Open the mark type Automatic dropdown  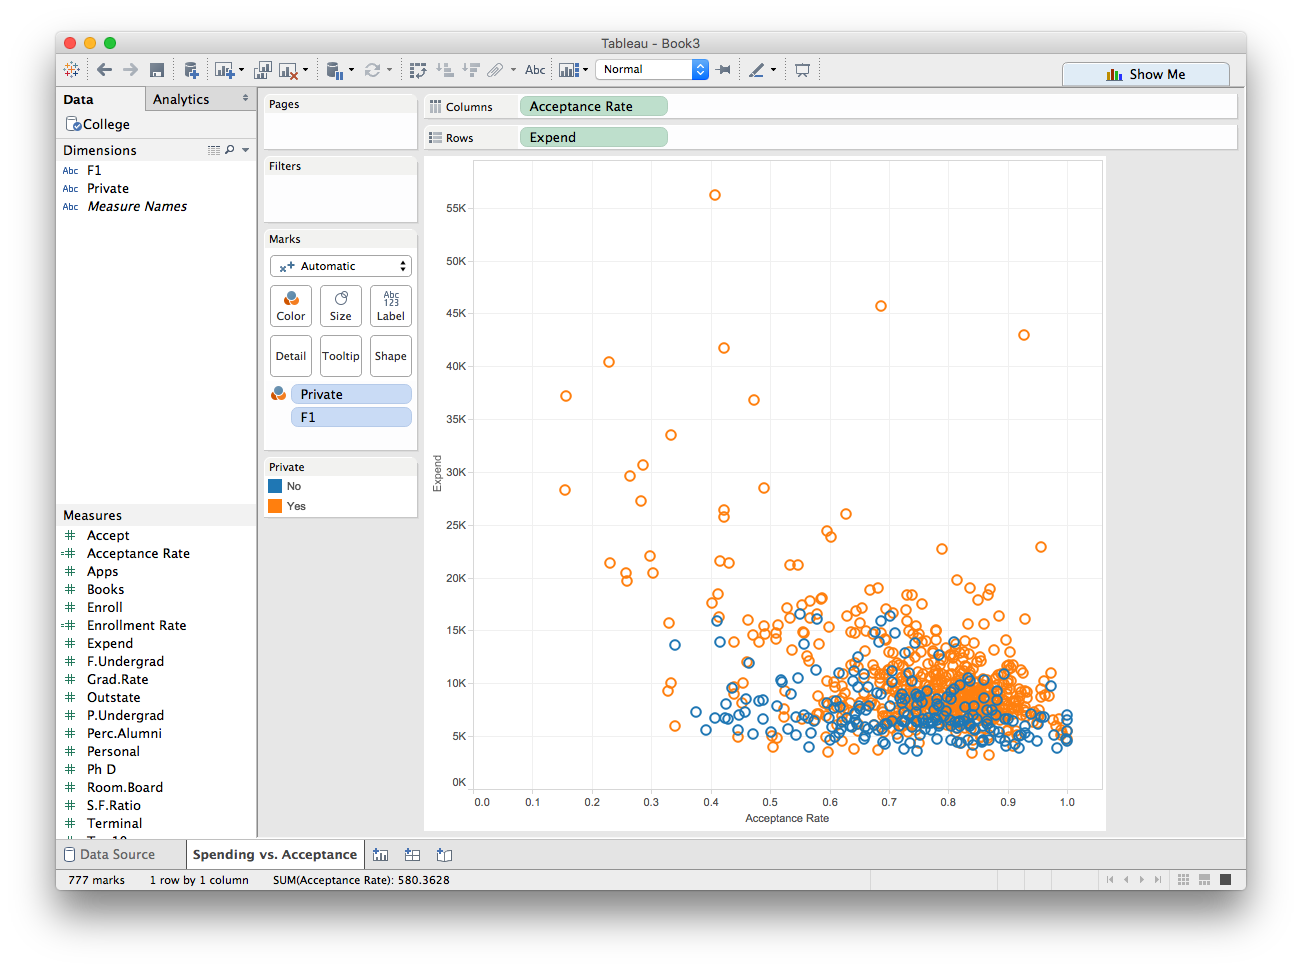click(x=341, y=266)
